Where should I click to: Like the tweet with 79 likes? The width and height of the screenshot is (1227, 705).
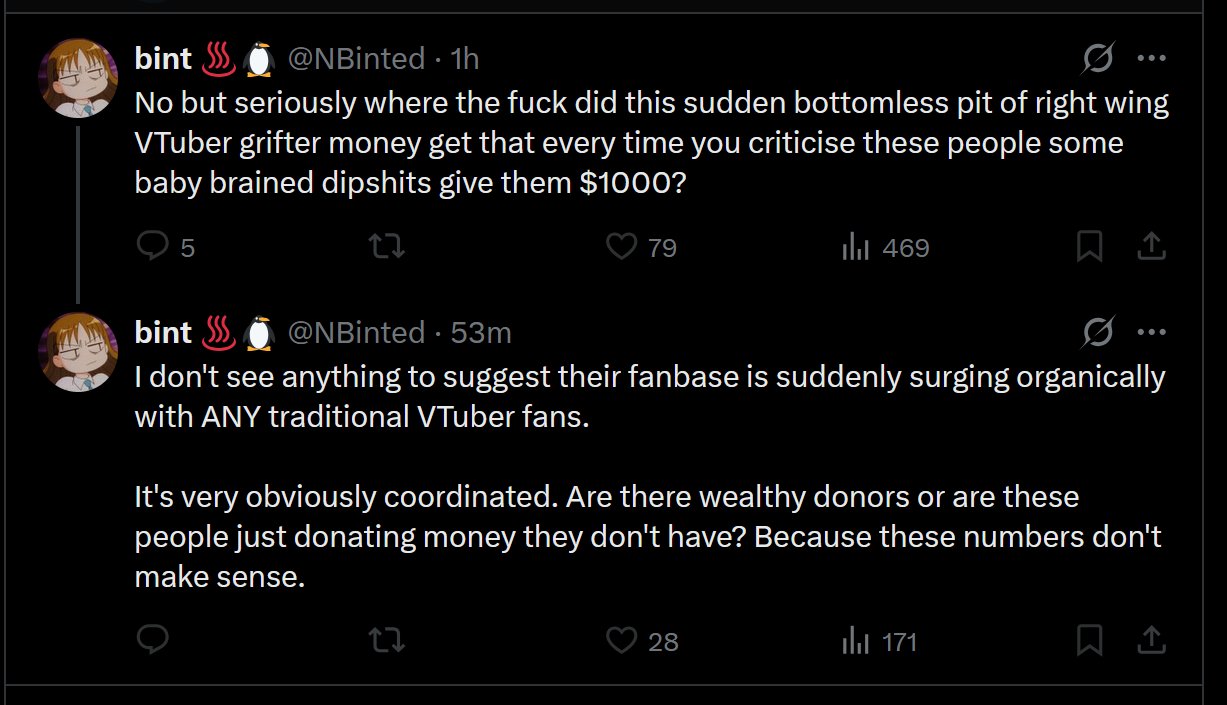622,246
